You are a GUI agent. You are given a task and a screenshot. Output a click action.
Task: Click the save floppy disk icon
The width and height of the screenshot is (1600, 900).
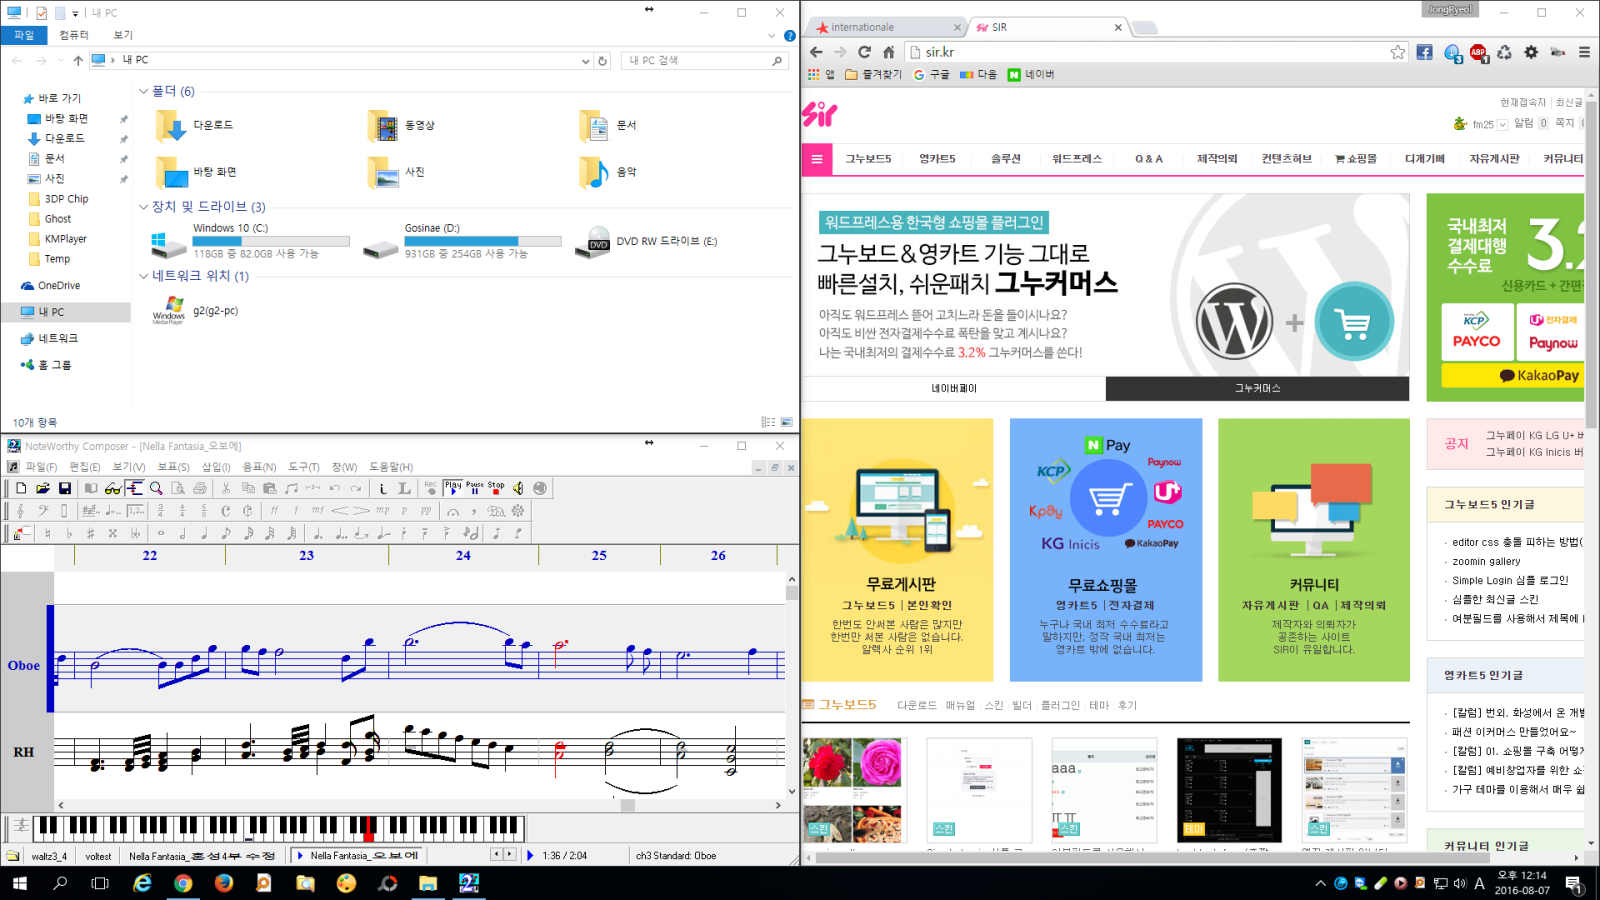65,488
